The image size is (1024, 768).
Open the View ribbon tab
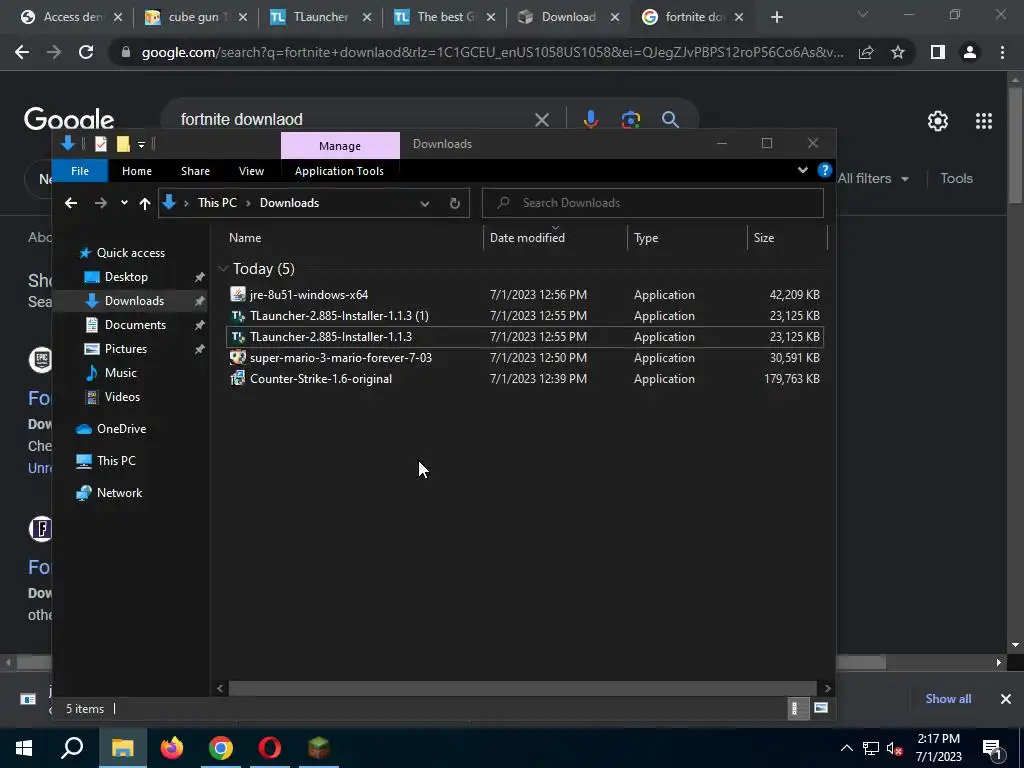tap(251, 171)
